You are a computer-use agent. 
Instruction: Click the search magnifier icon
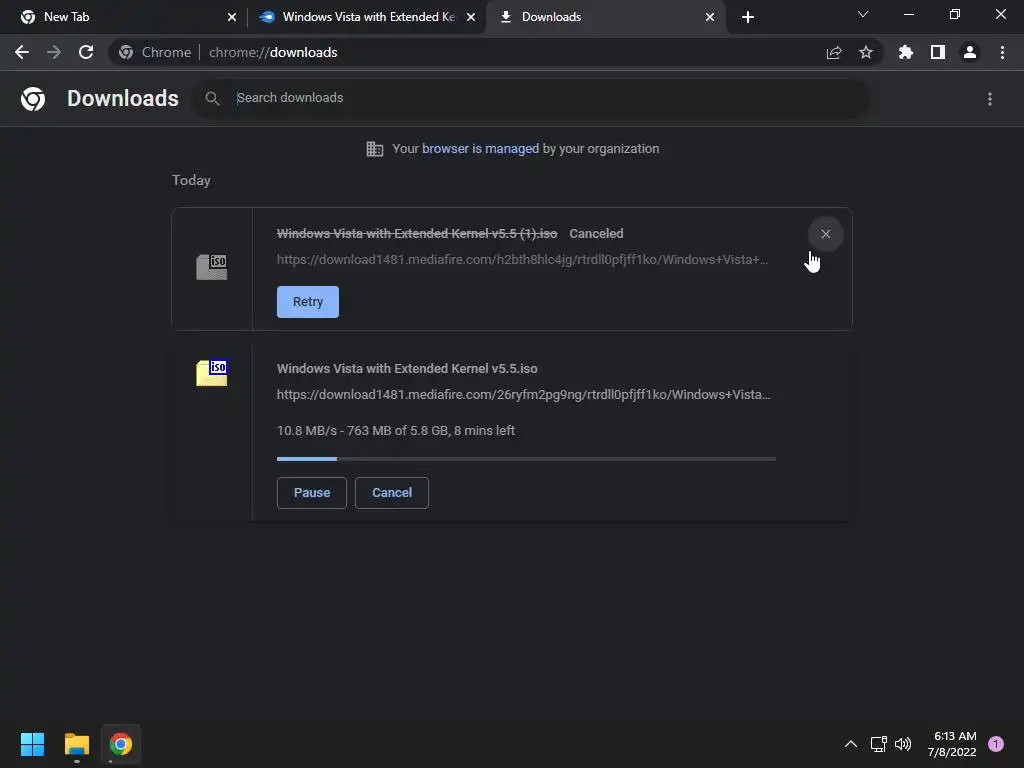212,98
